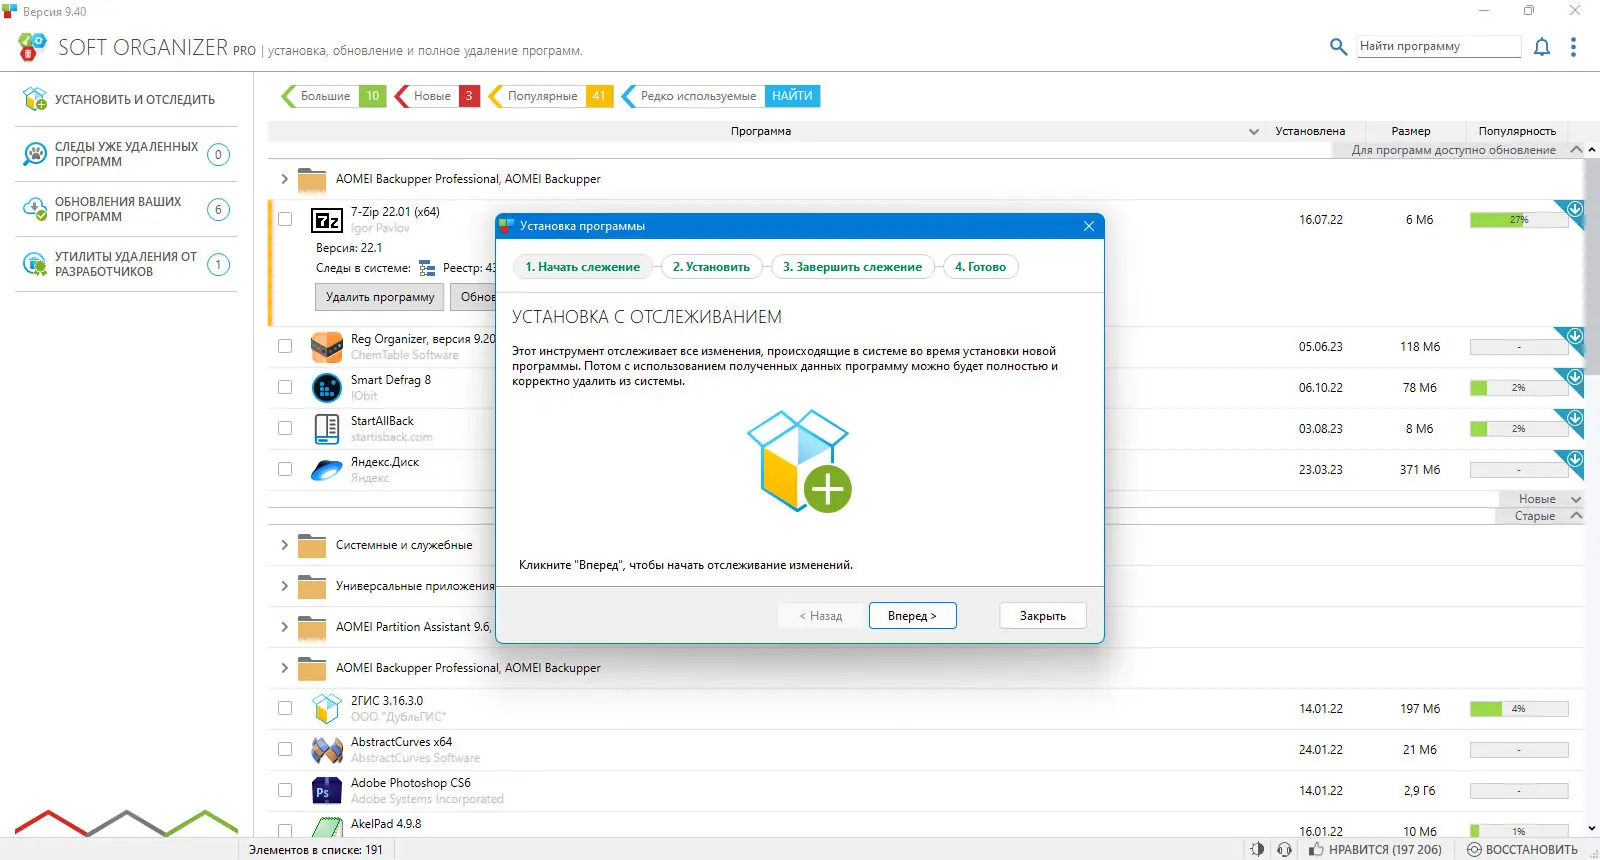Click the update arrow for Smart Defrag 8
The height and width of the screenshot is (860, 1600).
tap(1574, 378)
